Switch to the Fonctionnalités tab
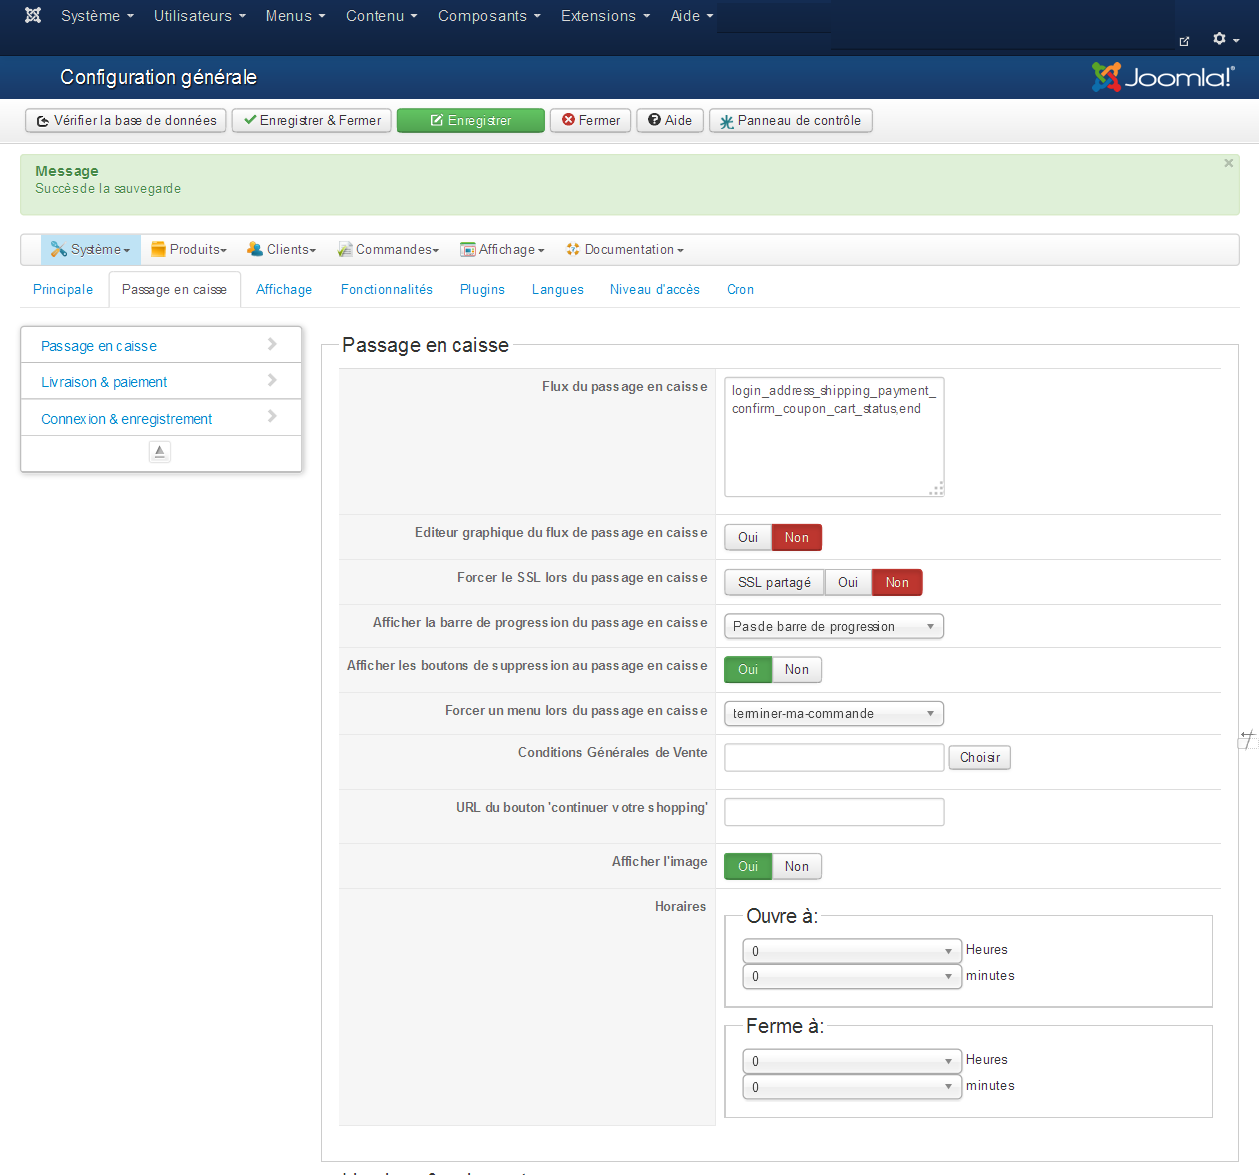This screenshot has width=1259, height=1175. [x=387, y=289]
